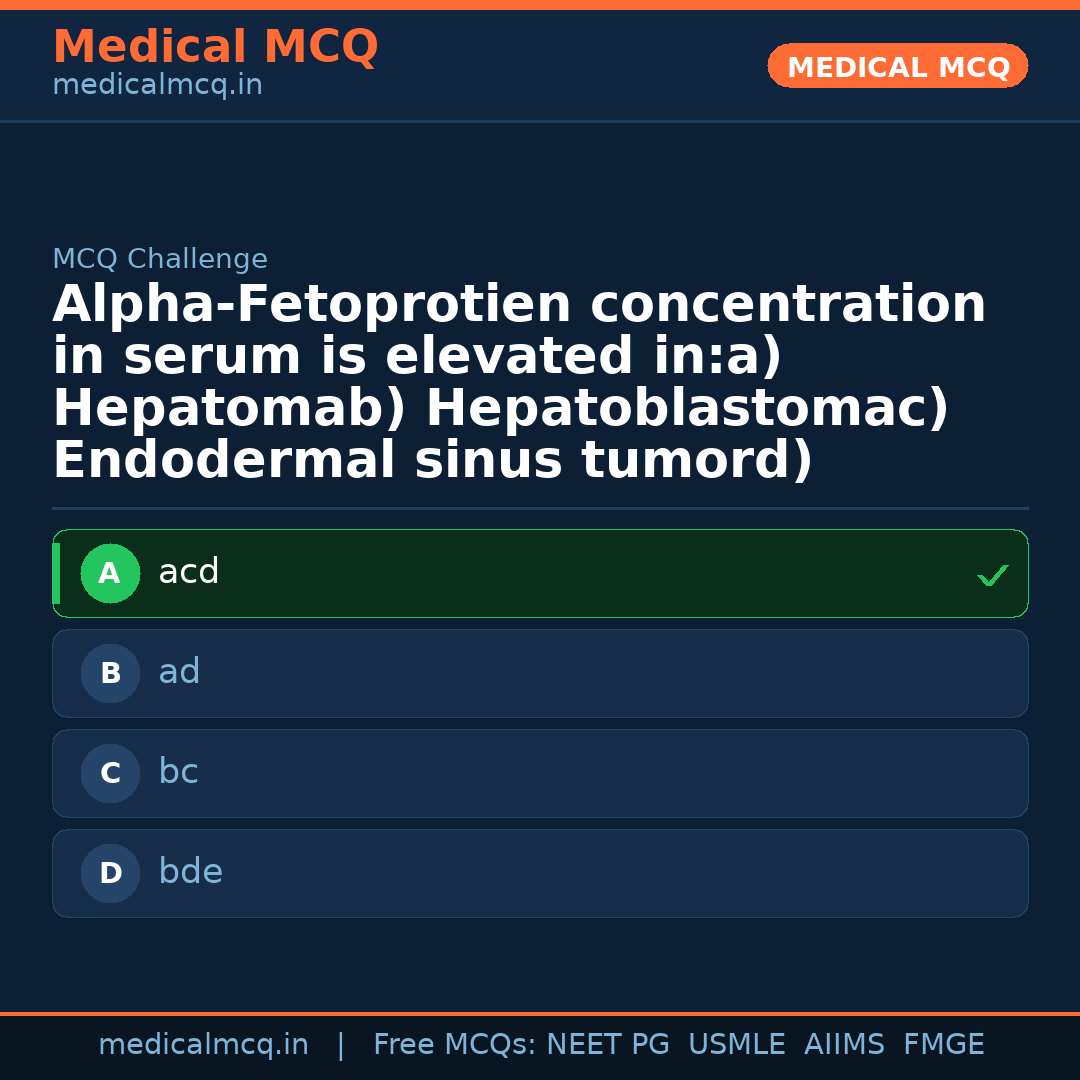1080x1080 pixels.
Task: Click the Alpha-Fetoprotein question text
Action: pos(519,383)
